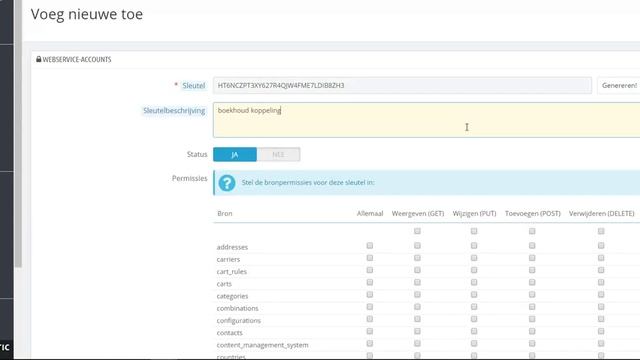Tick Allemaal checkbox for addresses
The image size is (640, 360).
(370, 245)
